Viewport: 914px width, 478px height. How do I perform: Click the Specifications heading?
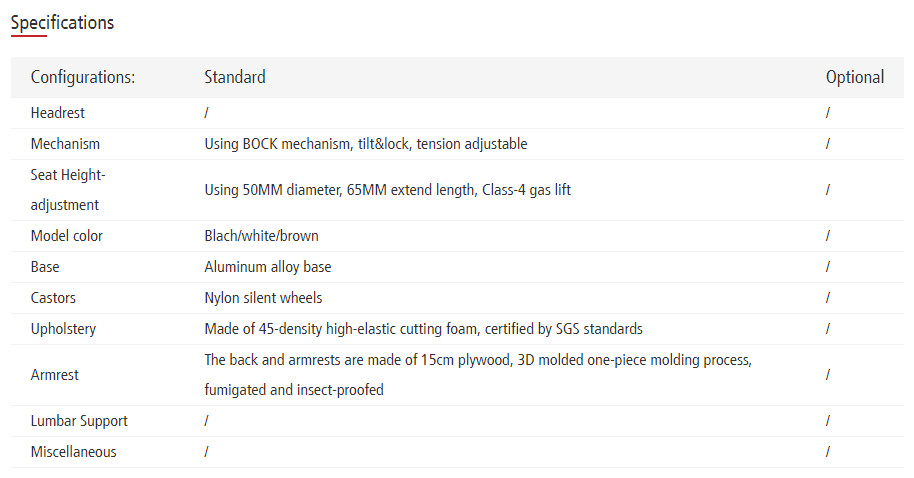[x=62, y=22]
